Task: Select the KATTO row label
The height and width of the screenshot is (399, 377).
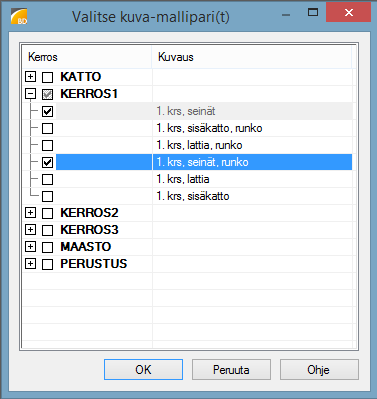Action: click(81, 77)
